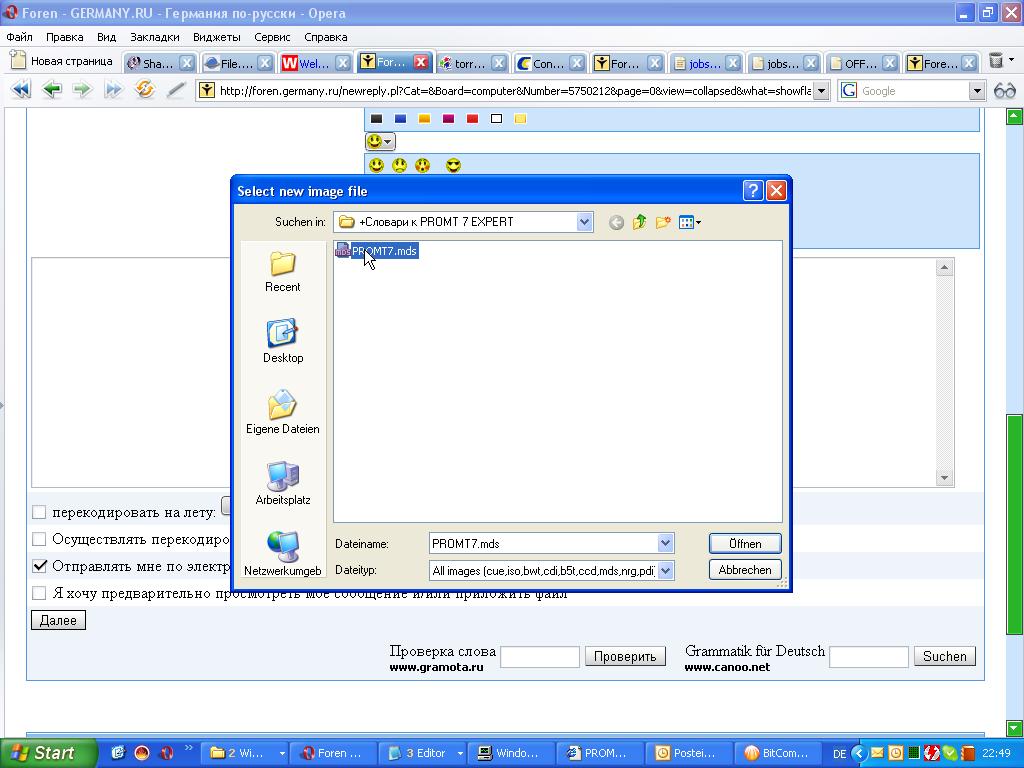
Task: Click the Далее button
Action: [58, 620]
